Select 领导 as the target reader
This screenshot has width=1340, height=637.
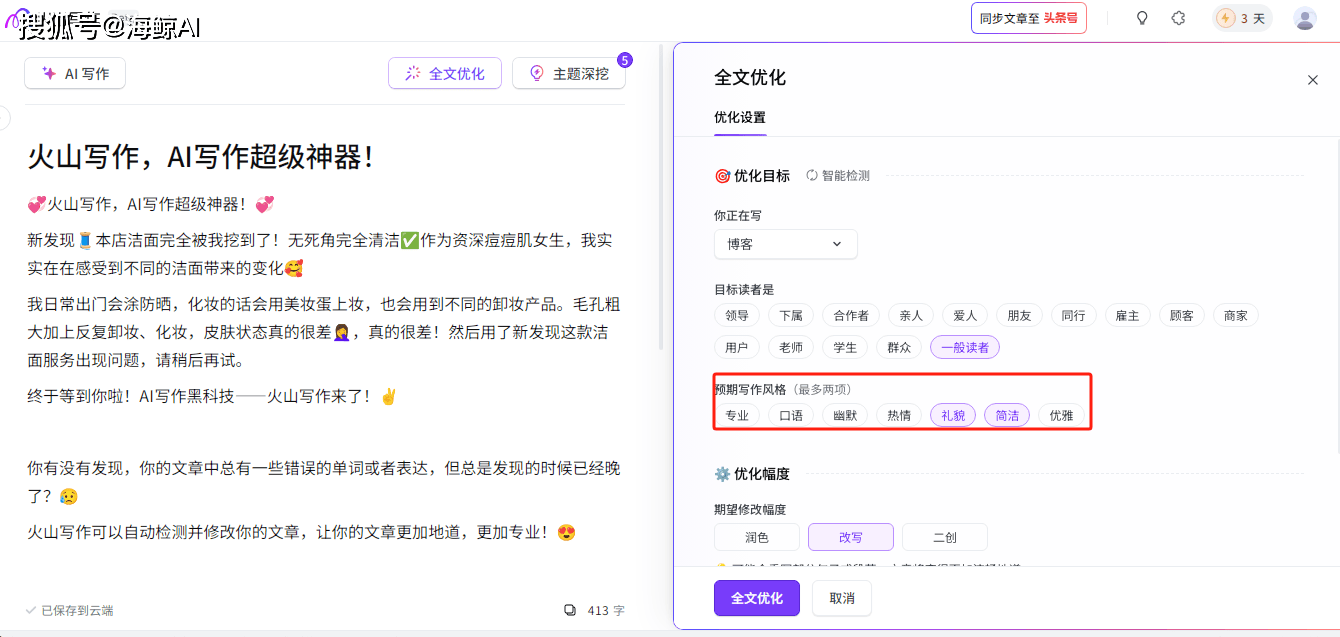point(737,315)
